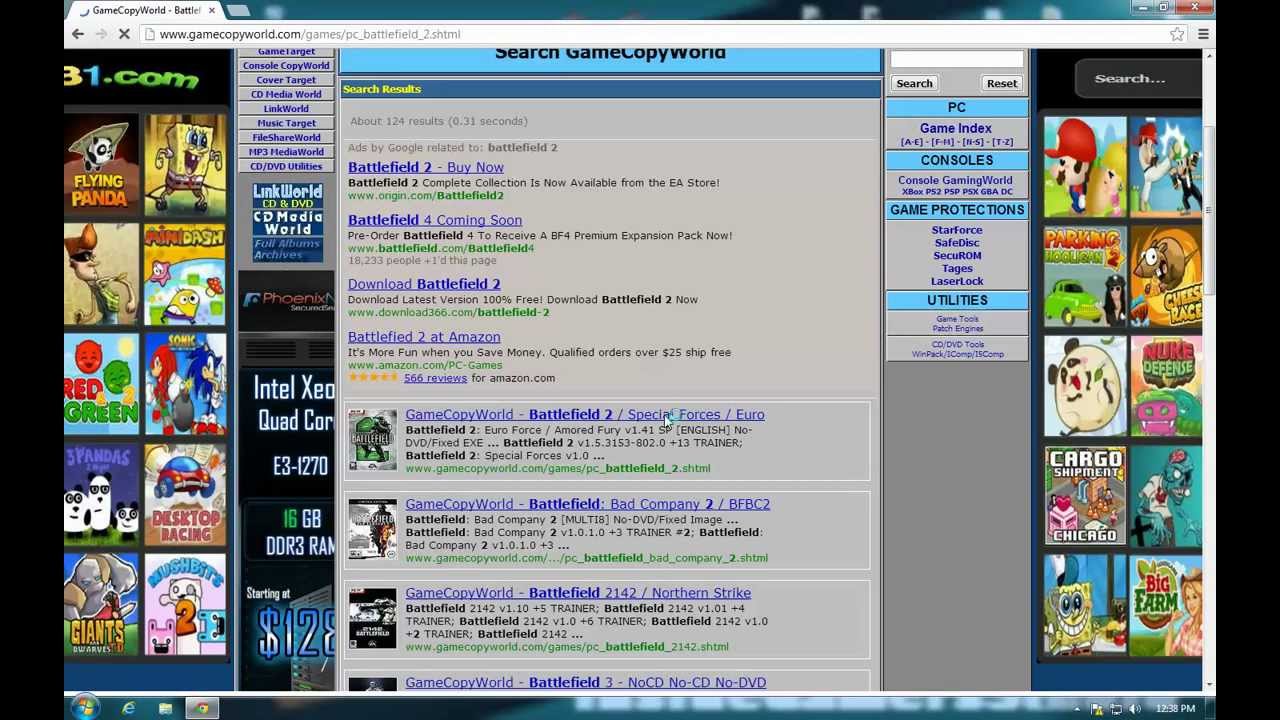Show hidden system tray icons
The image size is (1280, 720).
(x=1077, y=709)
